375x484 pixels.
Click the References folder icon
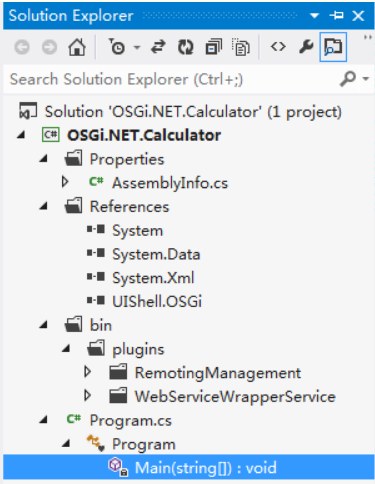pos(73,206)
